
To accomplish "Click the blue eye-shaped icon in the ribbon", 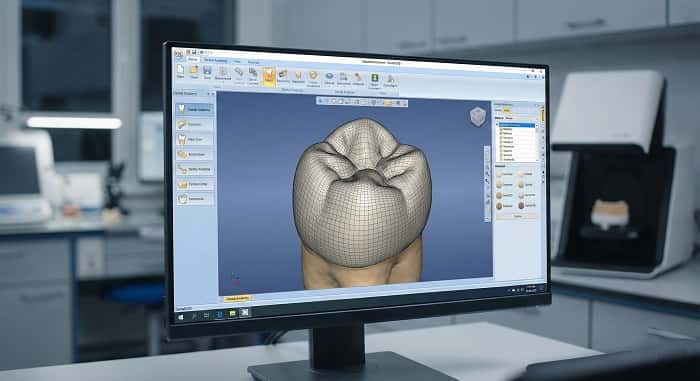I will [329, 76].
